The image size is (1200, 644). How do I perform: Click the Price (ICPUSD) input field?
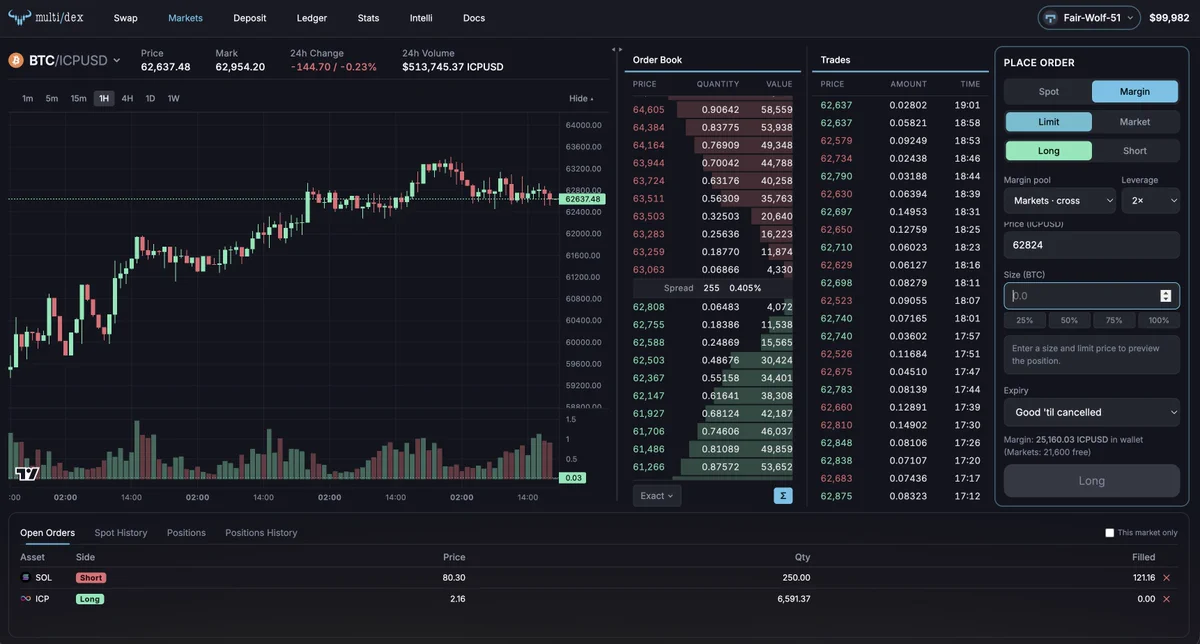click(1092, 245)
